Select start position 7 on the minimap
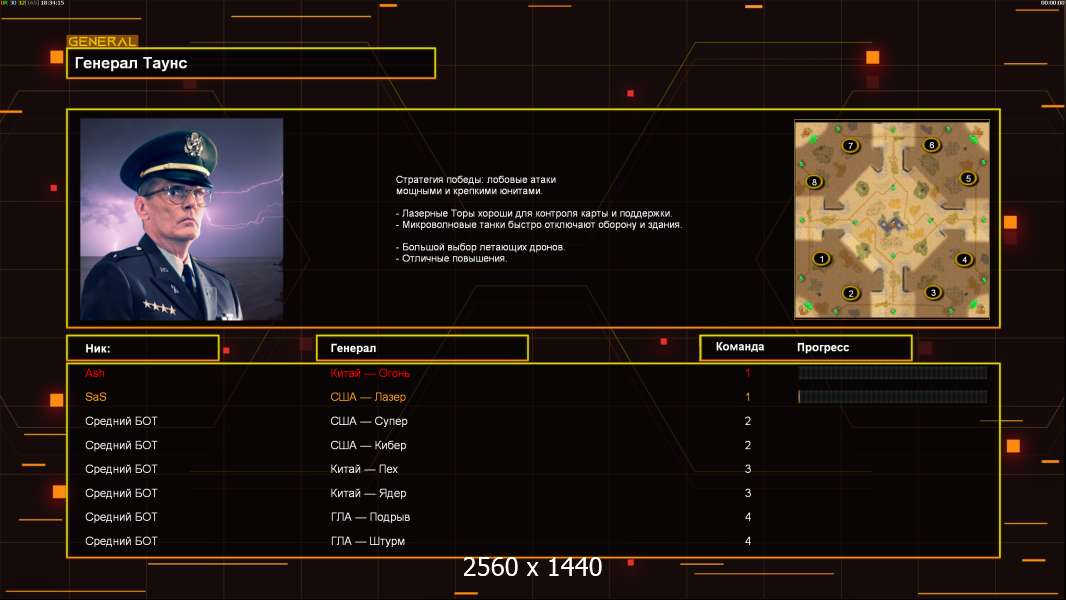1066x600 pixels. point(850,145)
